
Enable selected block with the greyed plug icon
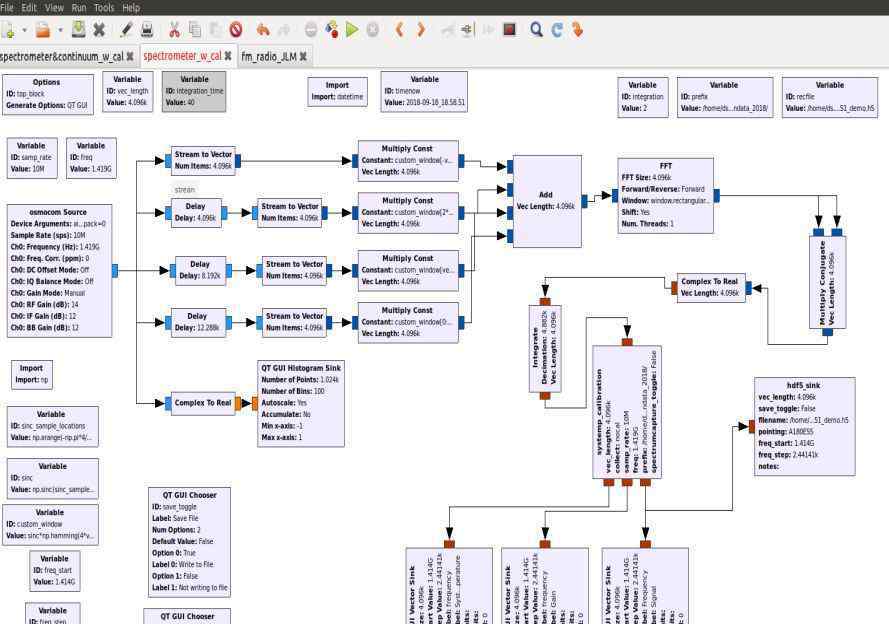coord(448,29)
